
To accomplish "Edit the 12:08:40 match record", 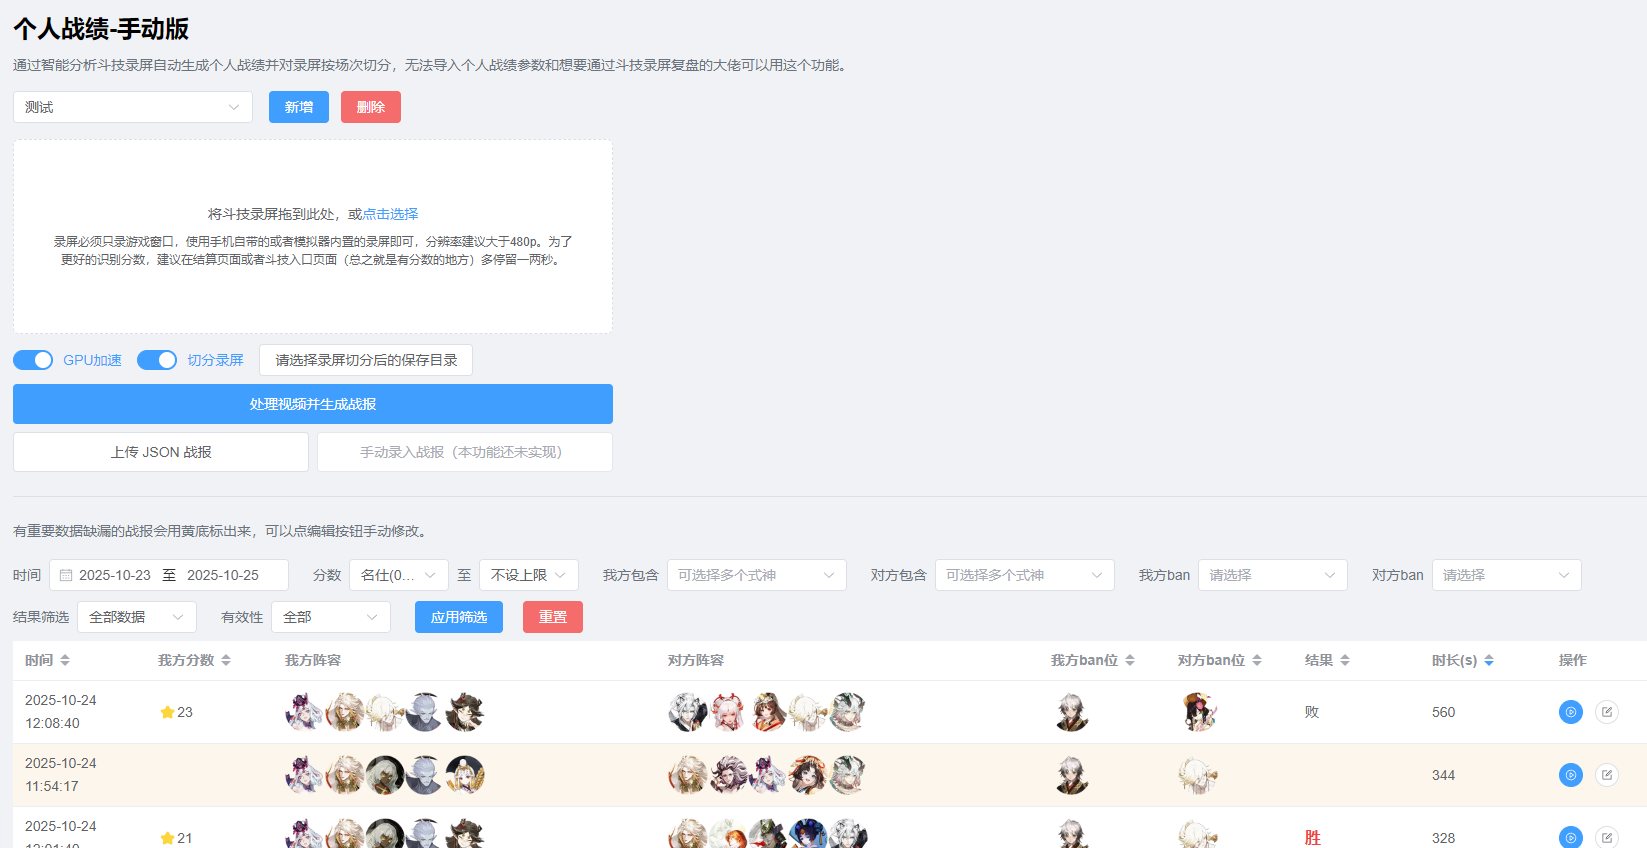I will [x=1606, y=712].
